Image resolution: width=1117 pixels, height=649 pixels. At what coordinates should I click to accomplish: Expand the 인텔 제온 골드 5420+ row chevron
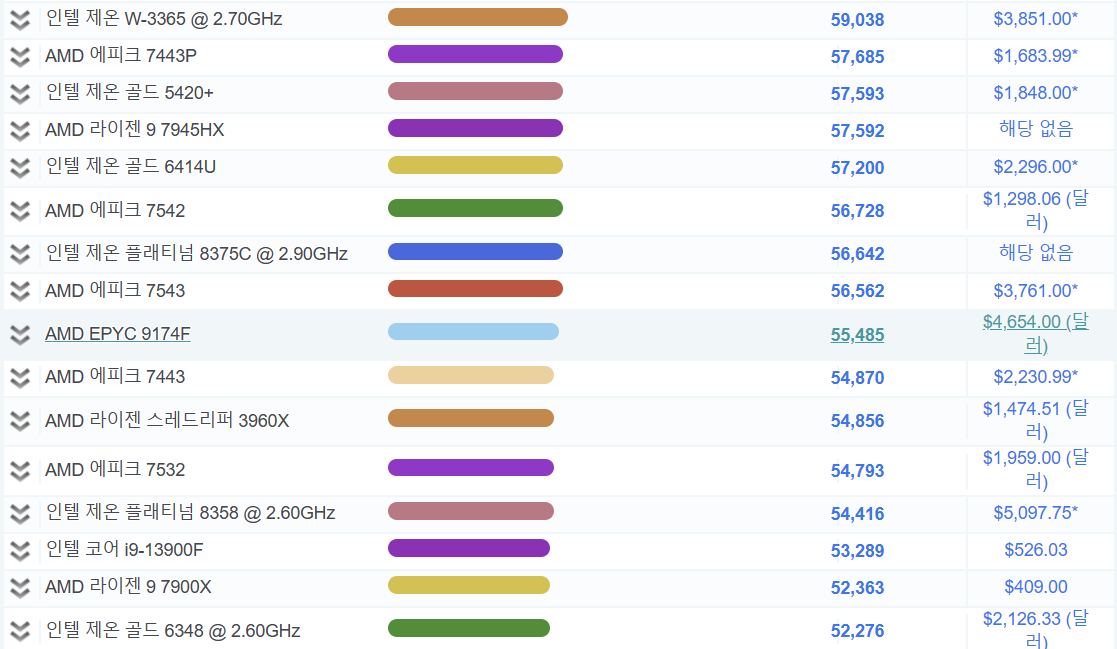click(x=20, y=93)
